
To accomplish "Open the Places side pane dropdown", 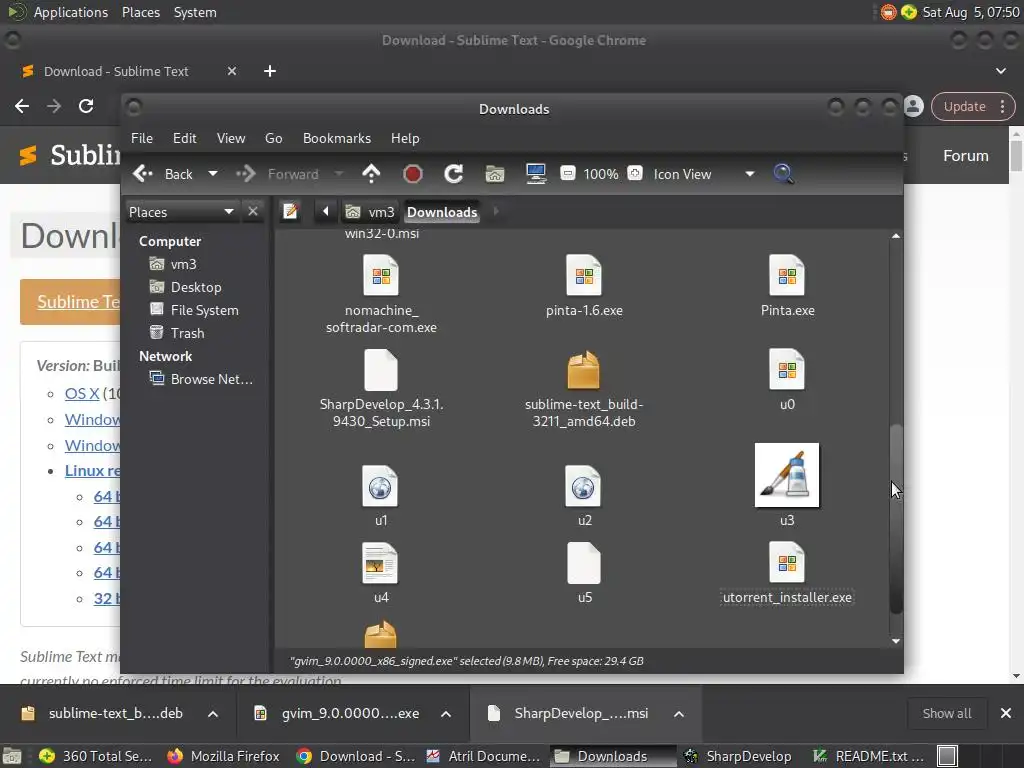I will [181, 212].
